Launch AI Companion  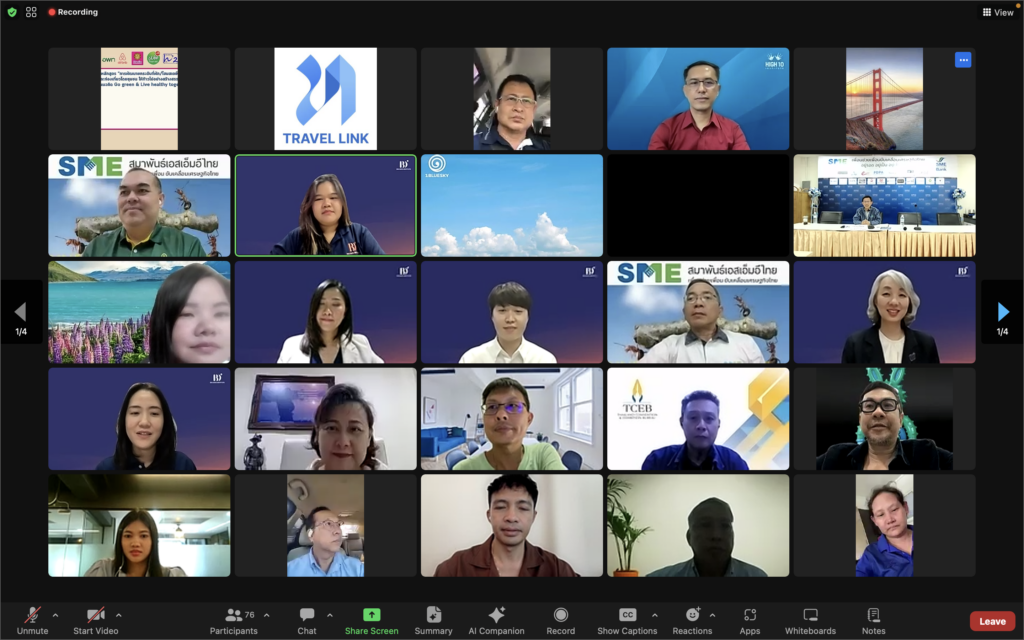point(496,620)
